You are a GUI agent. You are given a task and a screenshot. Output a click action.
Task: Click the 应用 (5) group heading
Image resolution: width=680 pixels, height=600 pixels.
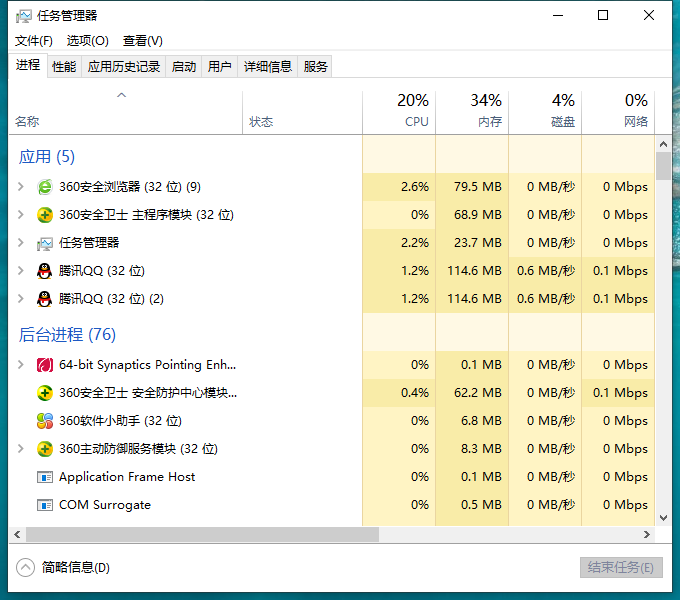[x=47, y=157]
